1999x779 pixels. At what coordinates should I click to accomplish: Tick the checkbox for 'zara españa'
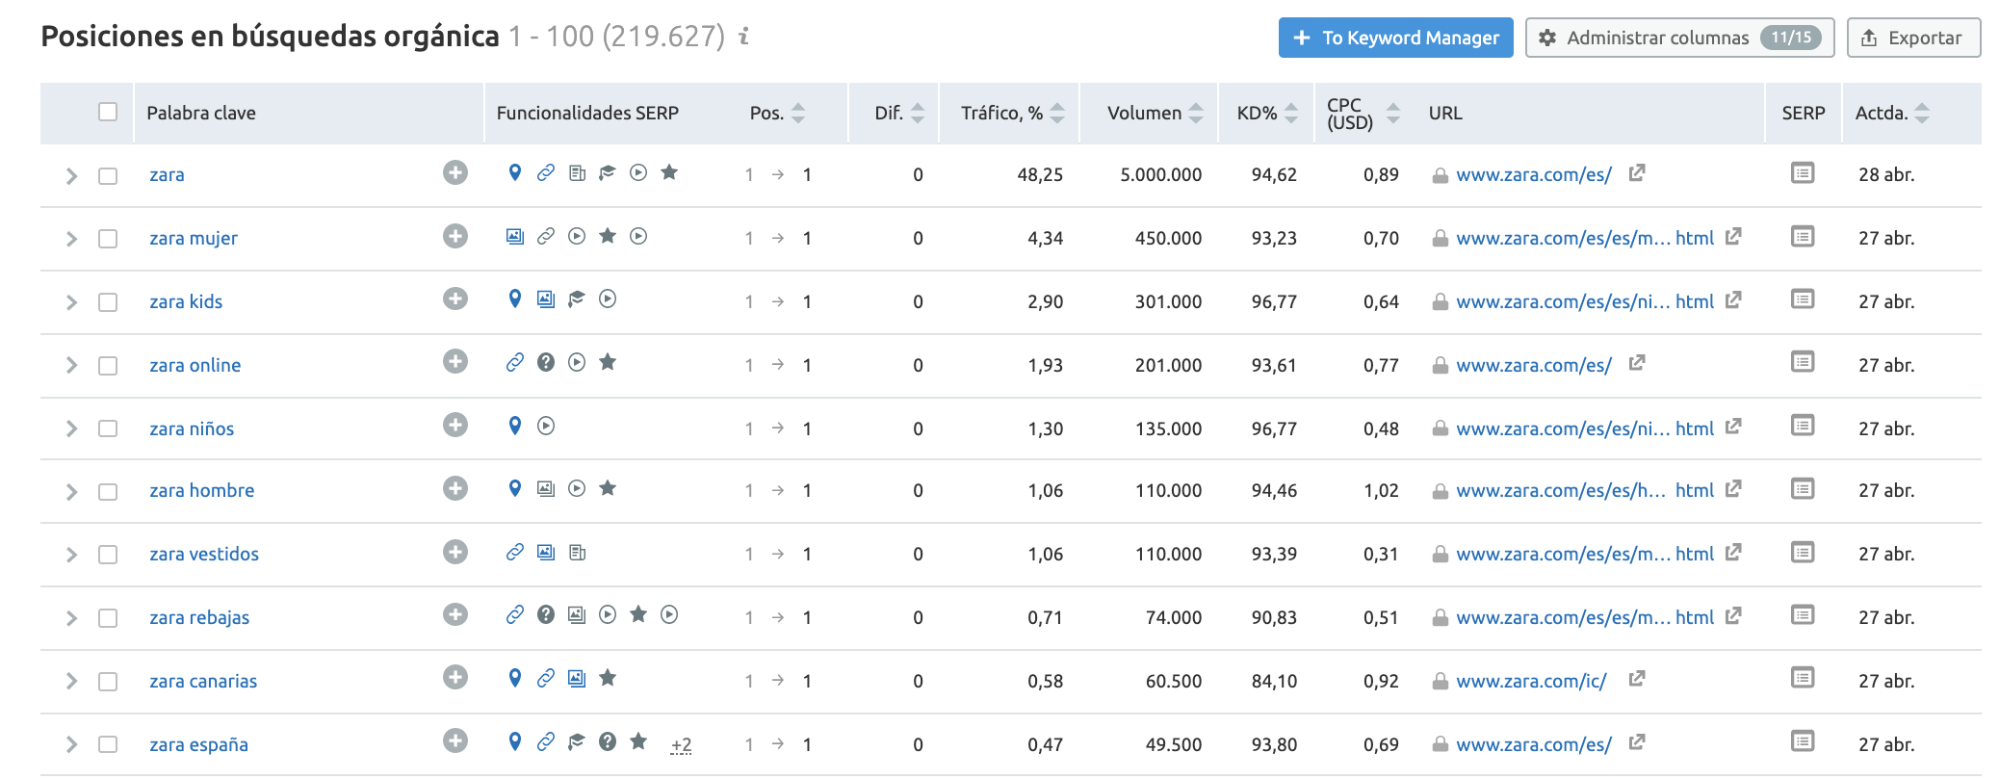pos(108,745)
